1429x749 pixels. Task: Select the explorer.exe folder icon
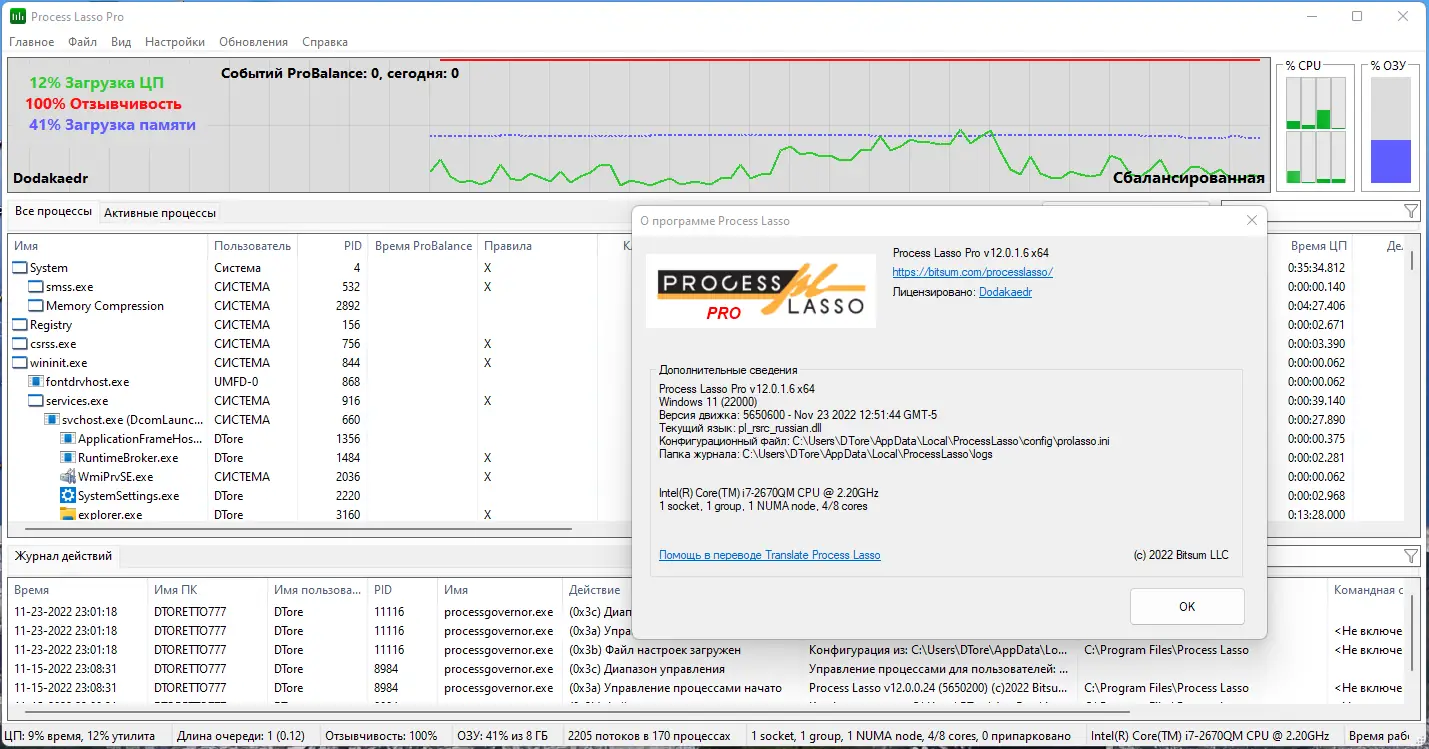point(68,515)
